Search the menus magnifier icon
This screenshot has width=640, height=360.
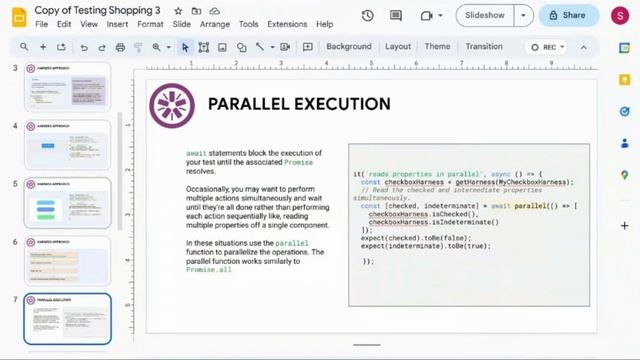point(24,47)
